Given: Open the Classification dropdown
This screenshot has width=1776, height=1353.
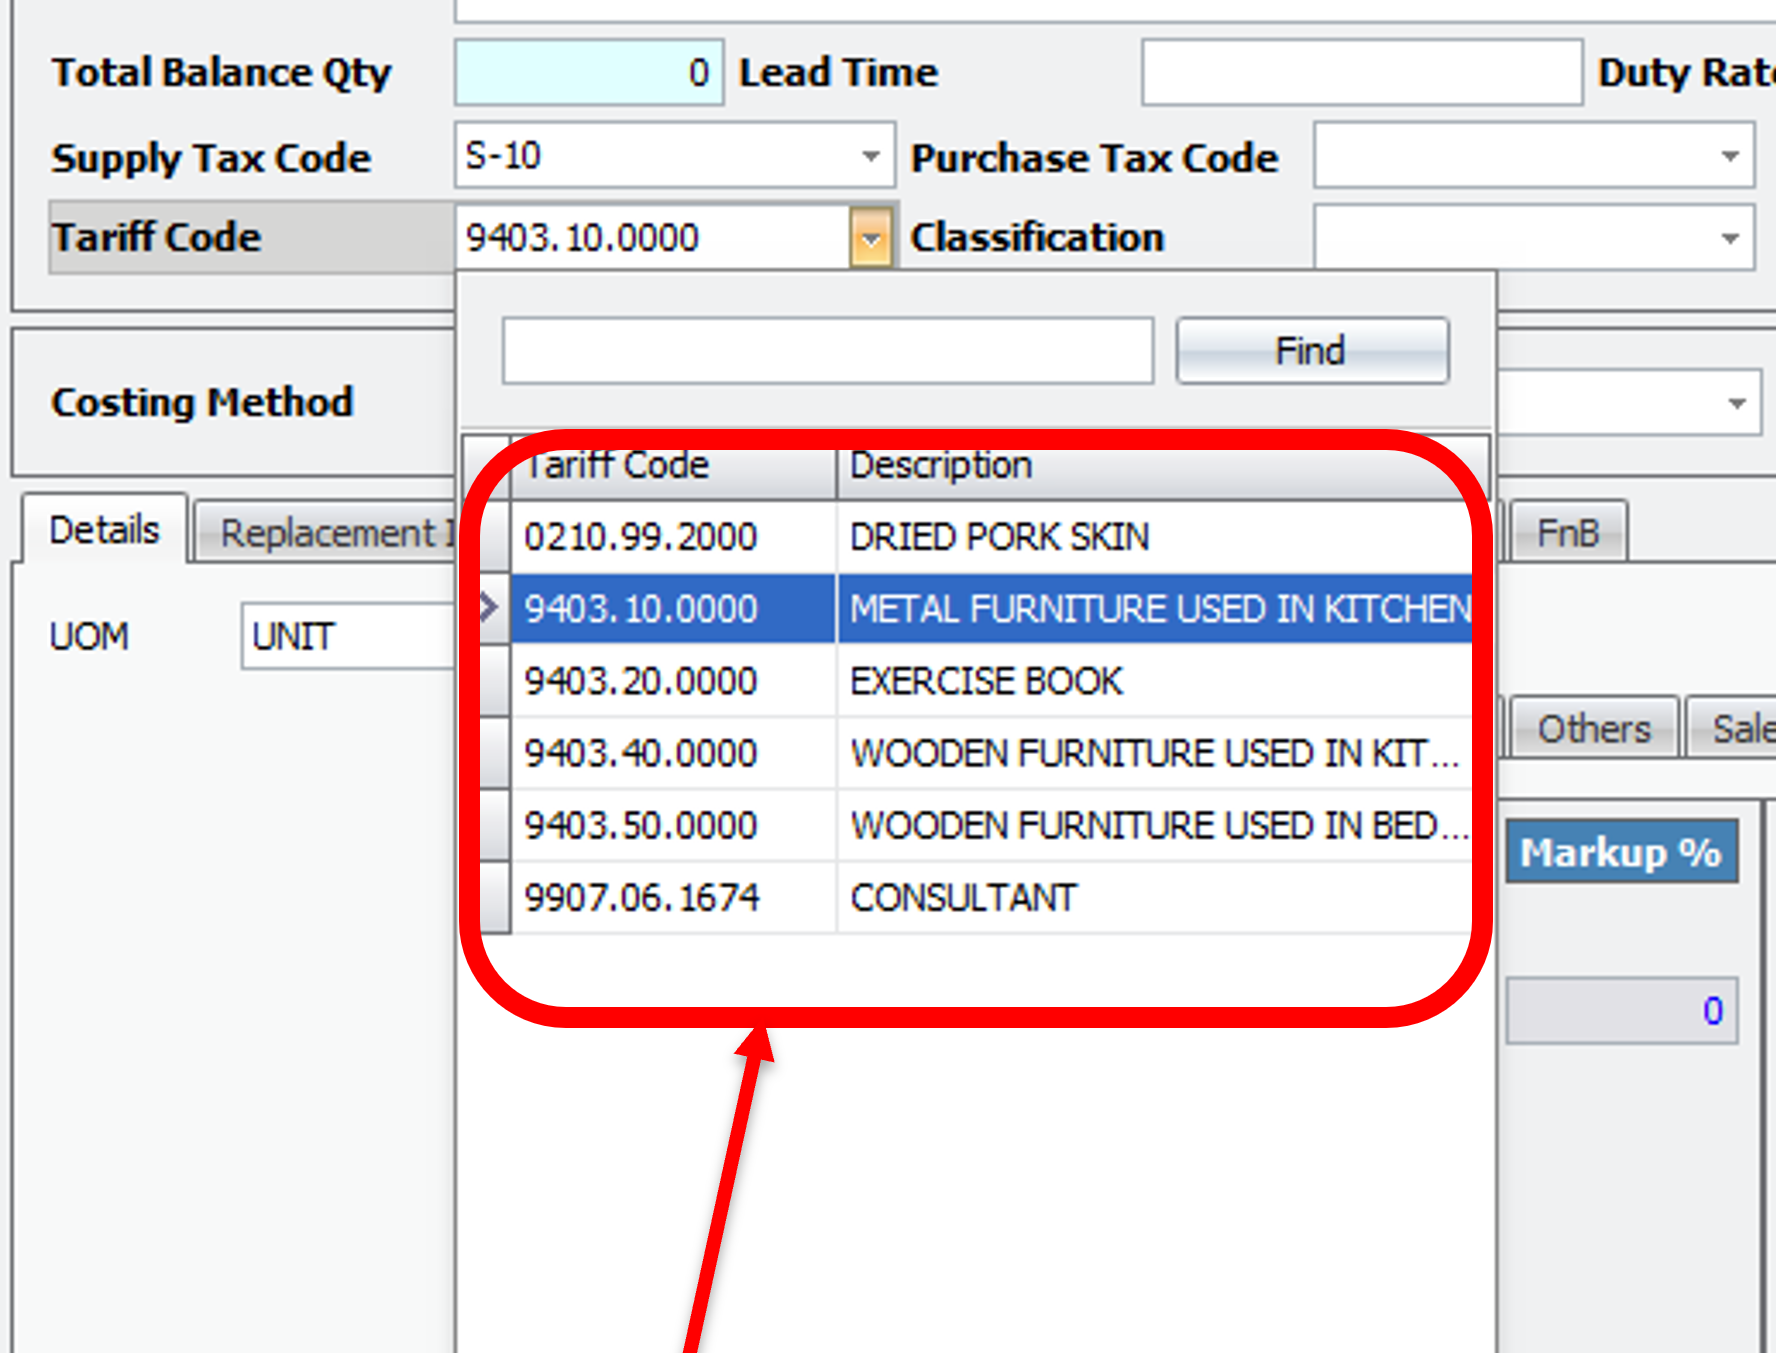Looking at the screenshot, I should 1730,239.
